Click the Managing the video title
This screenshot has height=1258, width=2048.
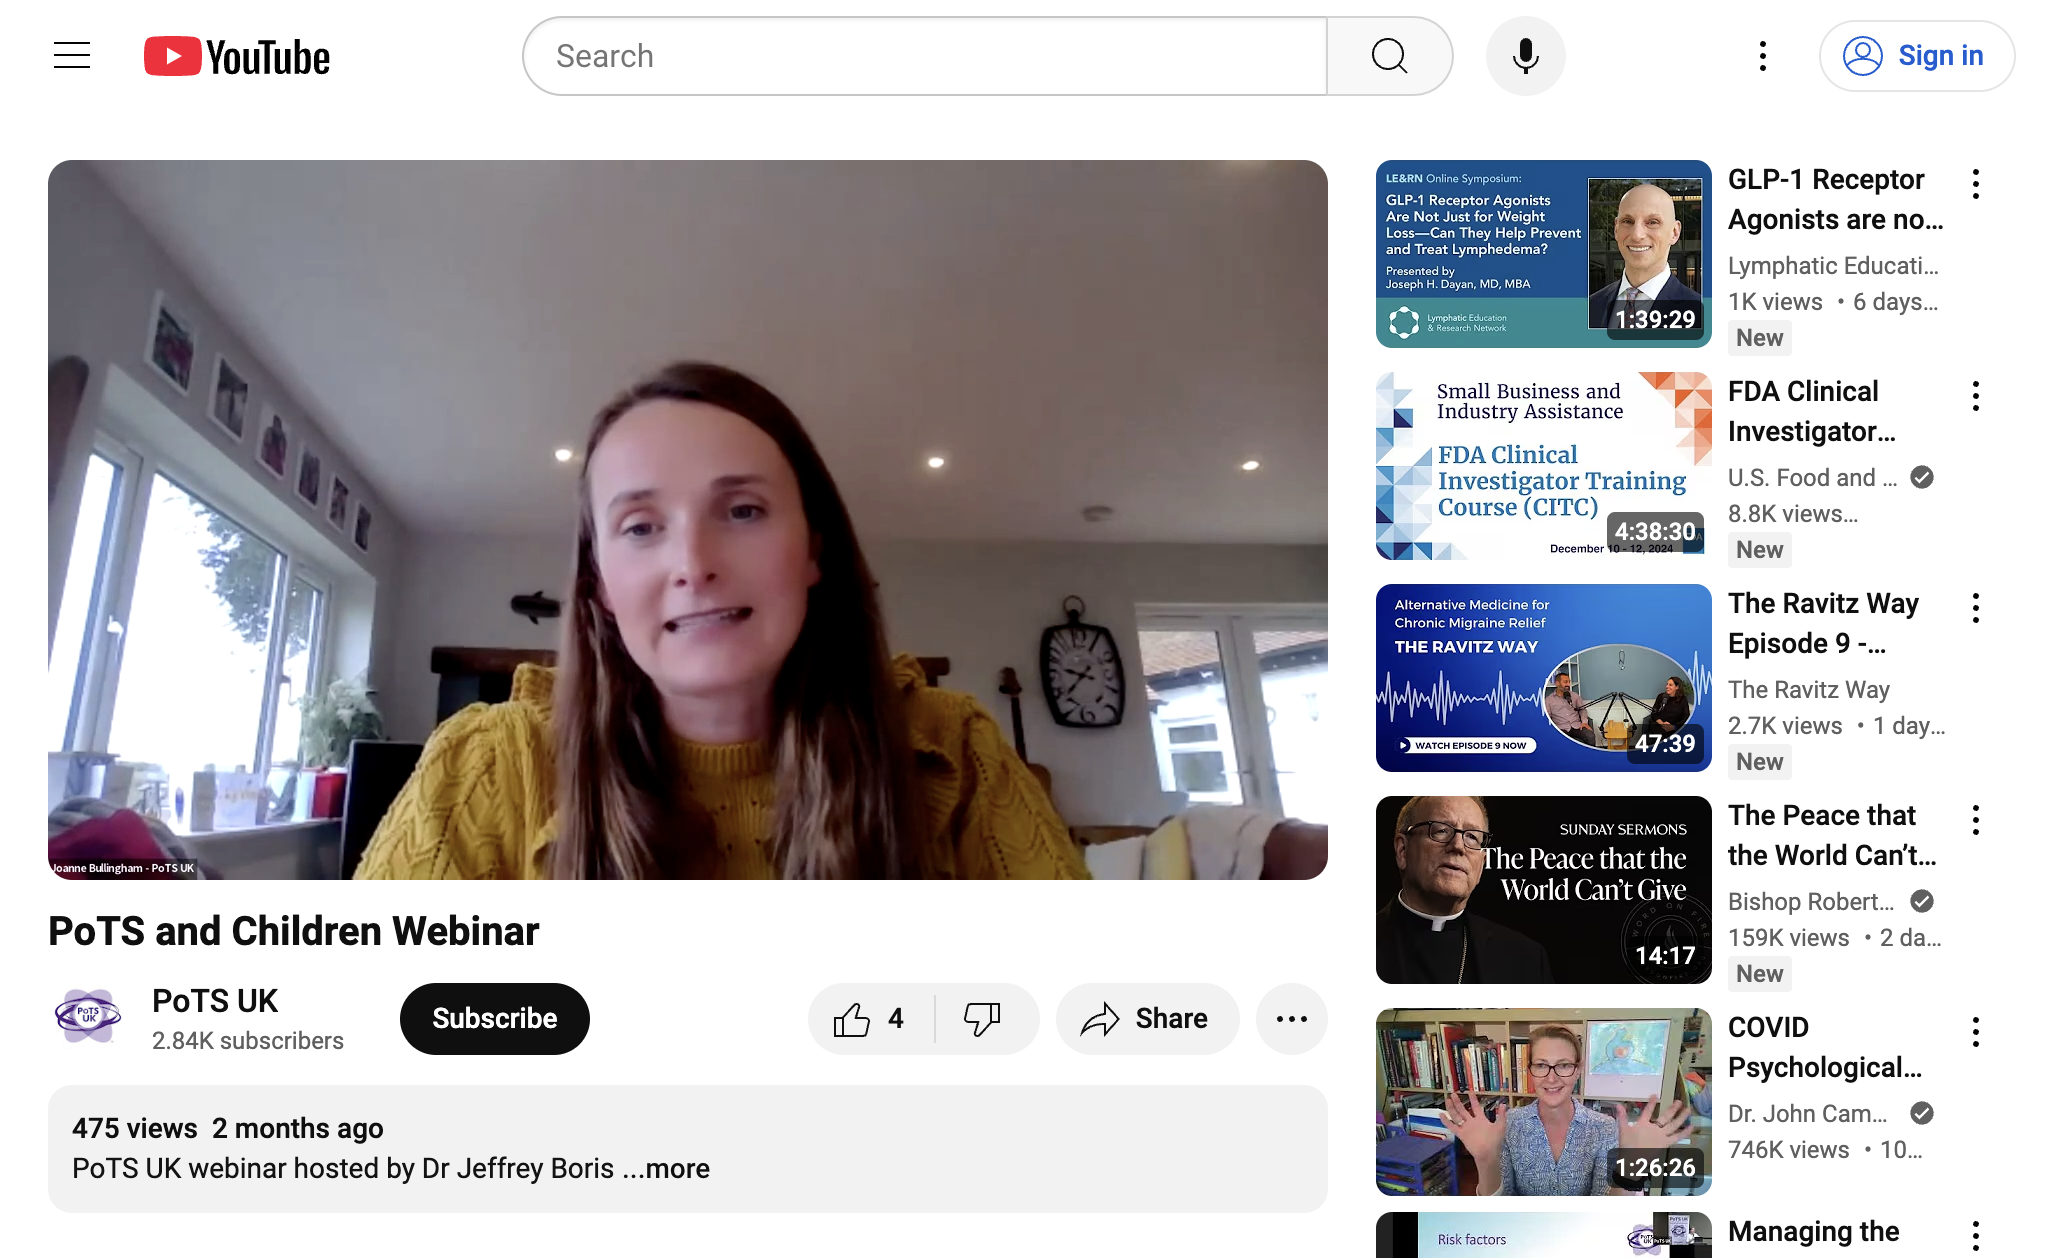[x=1813, y=1232]
